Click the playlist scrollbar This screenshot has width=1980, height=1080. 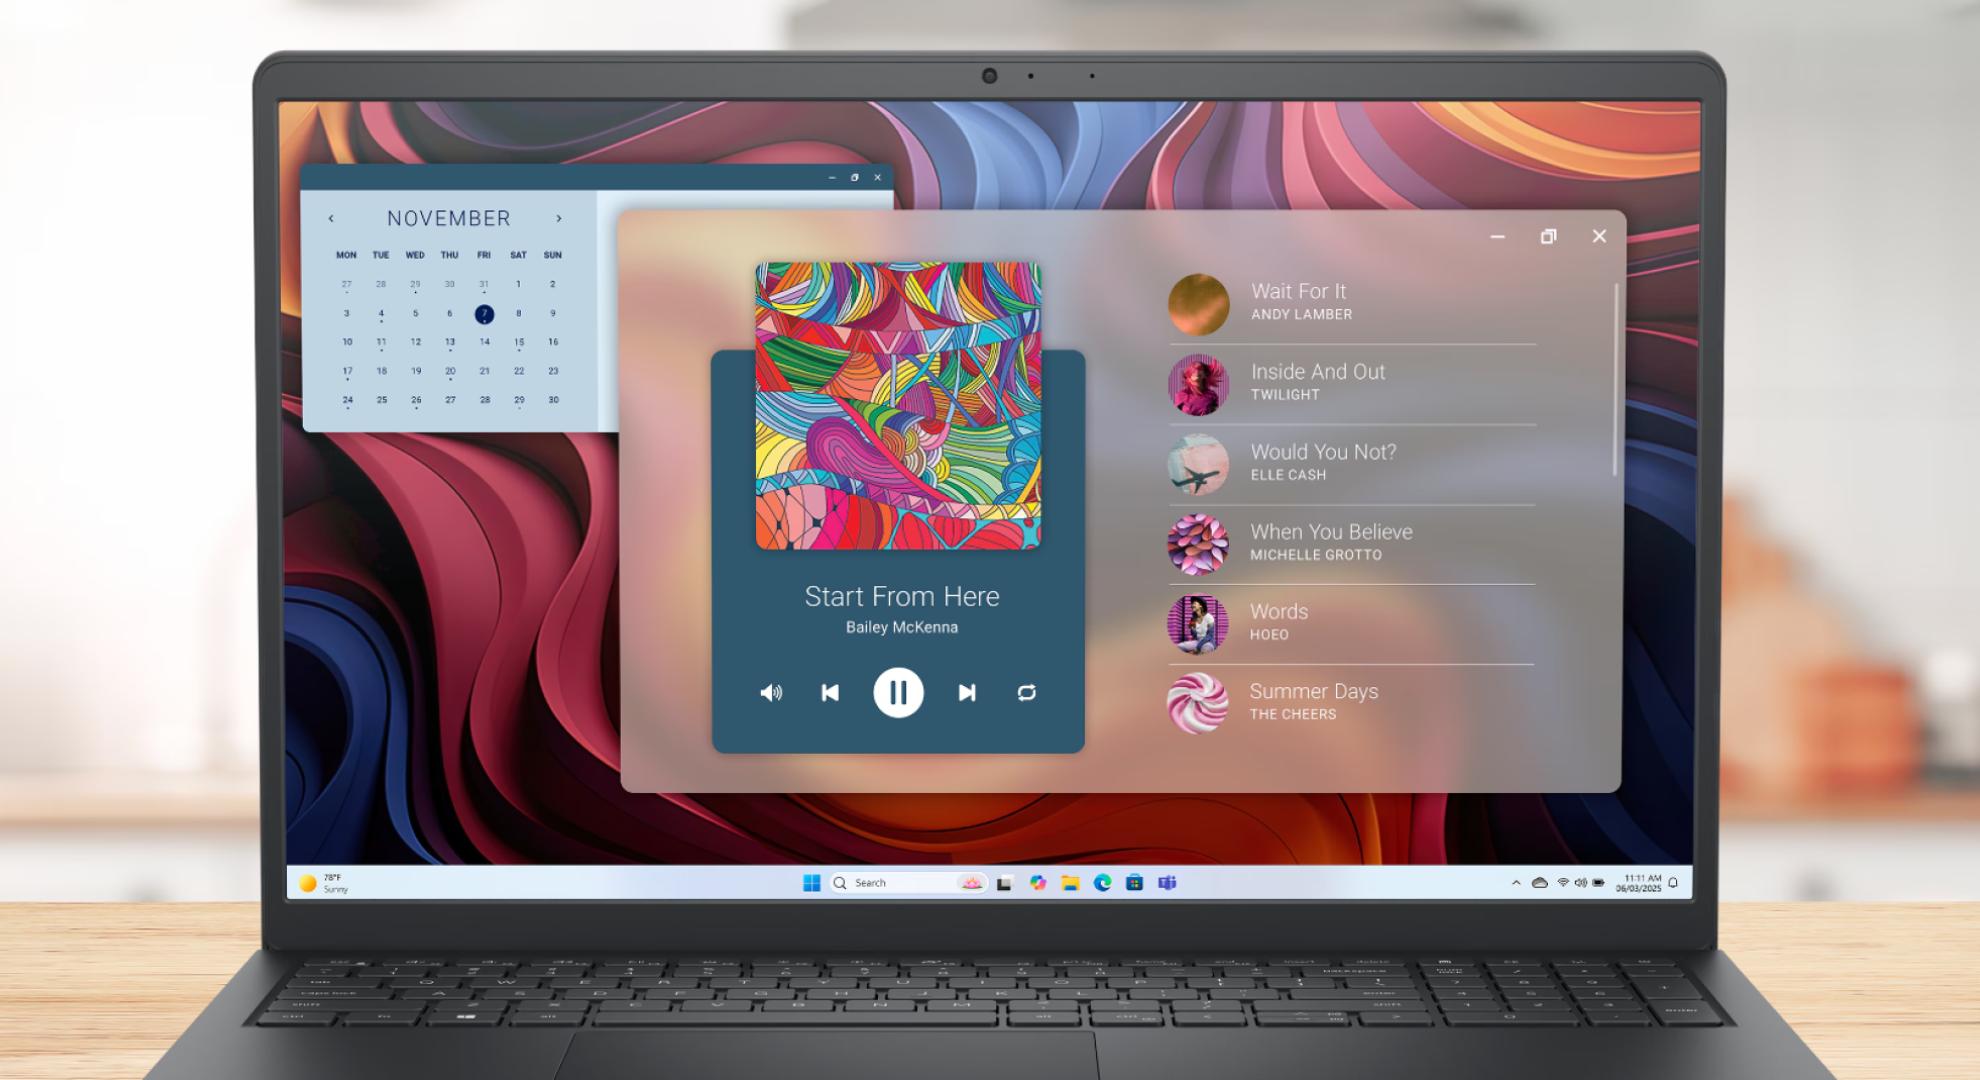point(1615,379)
